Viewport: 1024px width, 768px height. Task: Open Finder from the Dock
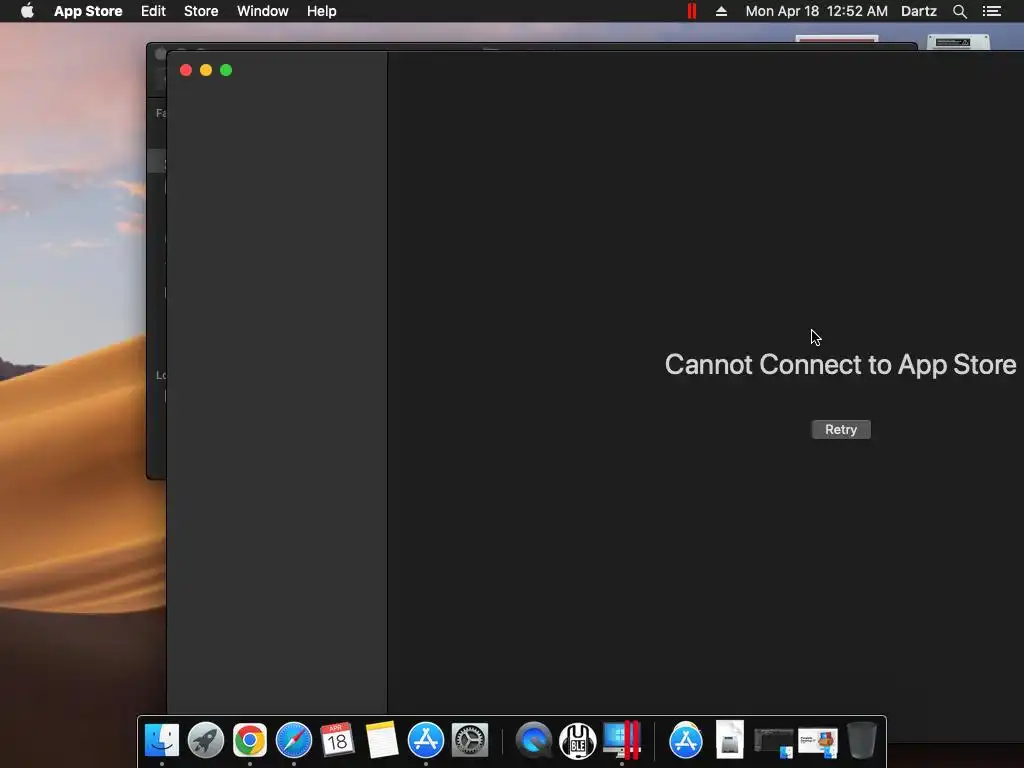point(161,741)
